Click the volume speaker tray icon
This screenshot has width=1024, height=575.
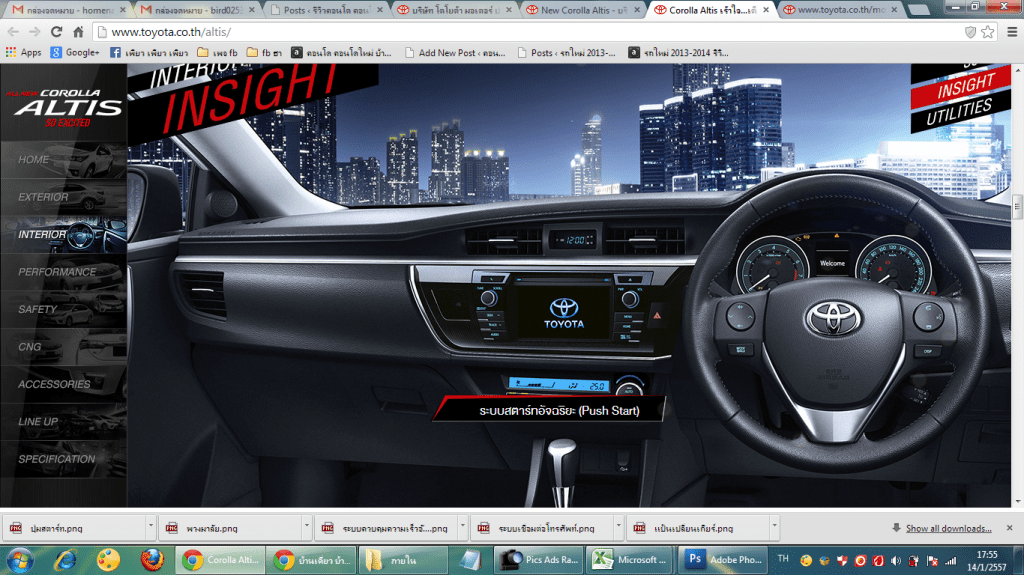point(895,561)
